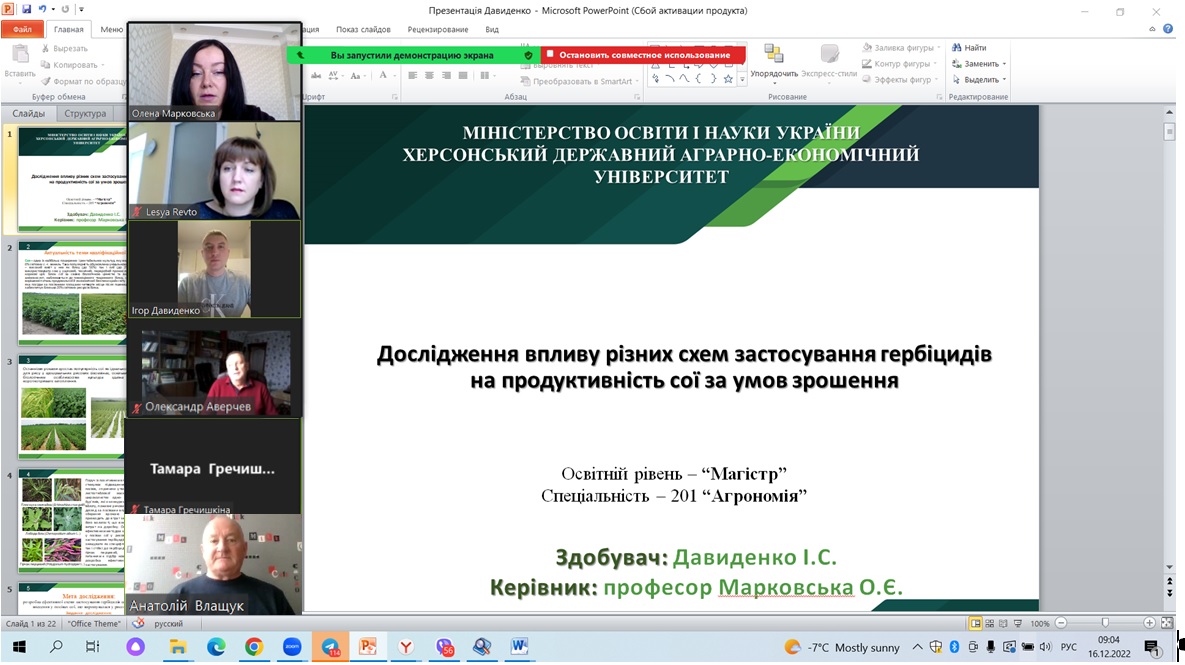Zoom in with the plus button
The height and width of the screenshot is (665, 1185).
point(1149,623)
